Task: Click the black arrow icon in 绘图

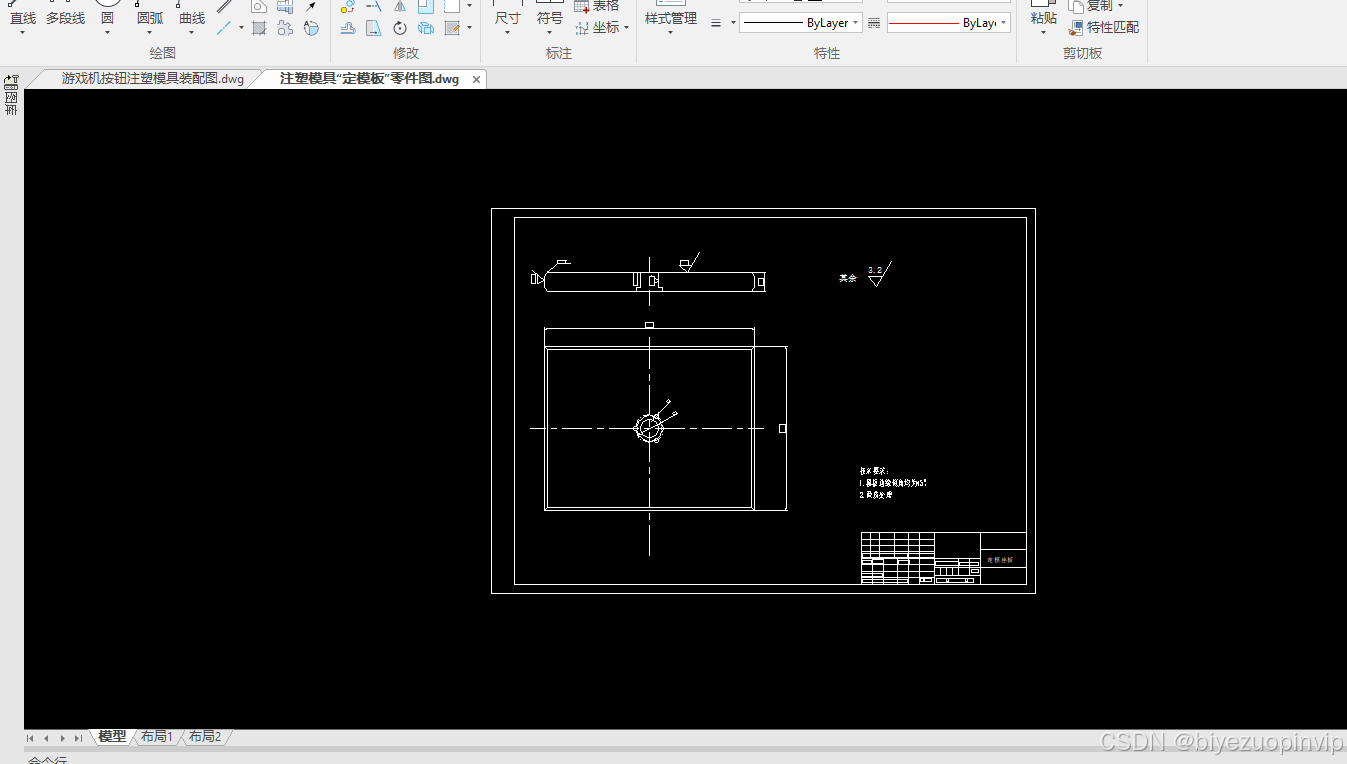Action: tap(311, 6)
